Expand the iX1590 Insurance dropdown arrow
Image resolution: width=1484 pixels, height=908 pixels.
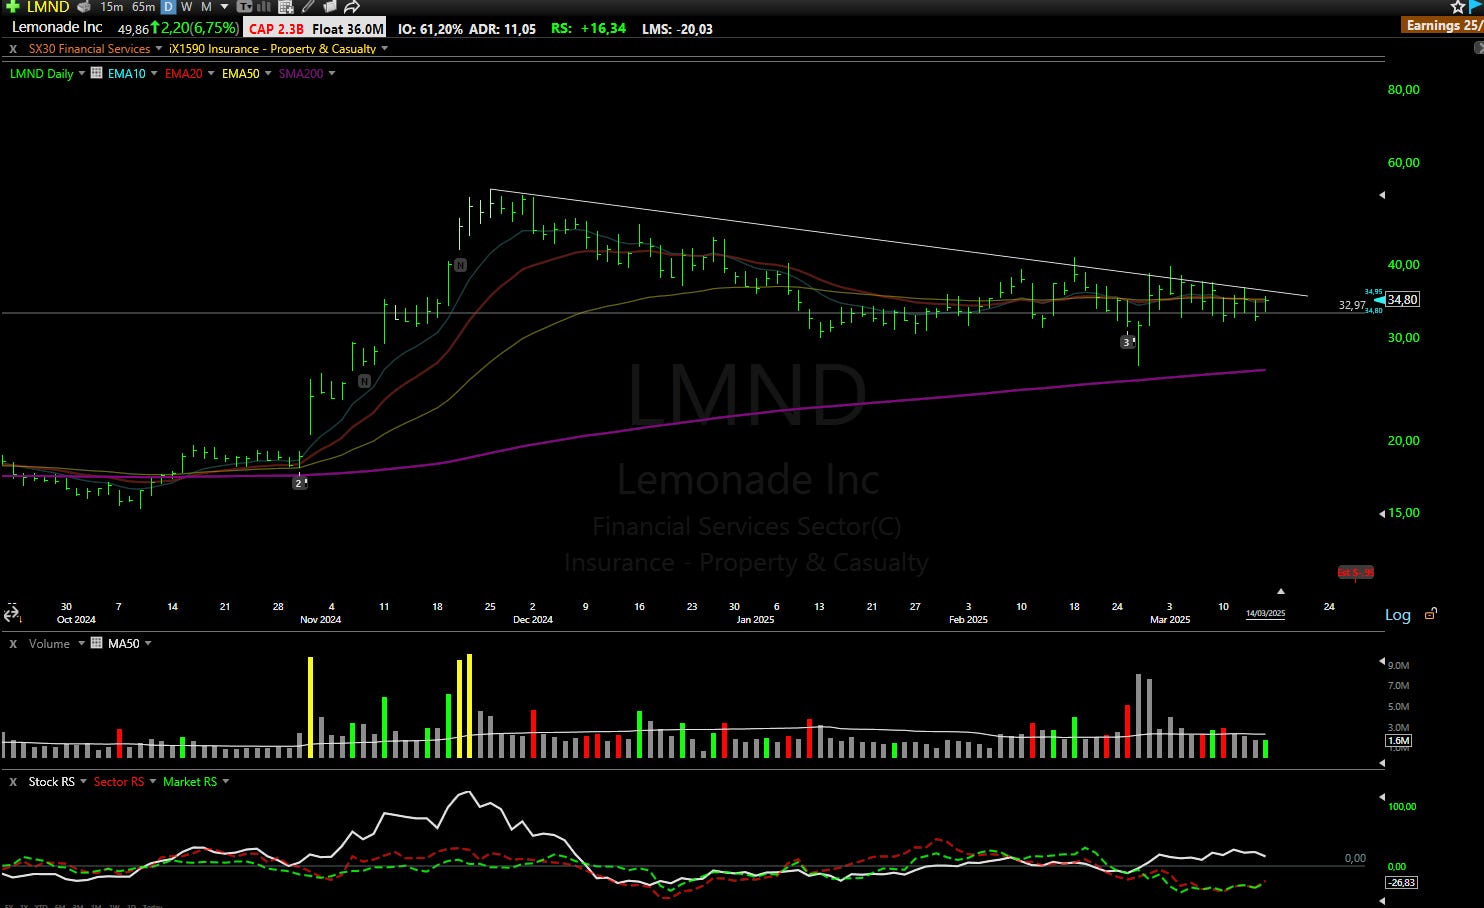pyautogui.click(x=385, y=48)
